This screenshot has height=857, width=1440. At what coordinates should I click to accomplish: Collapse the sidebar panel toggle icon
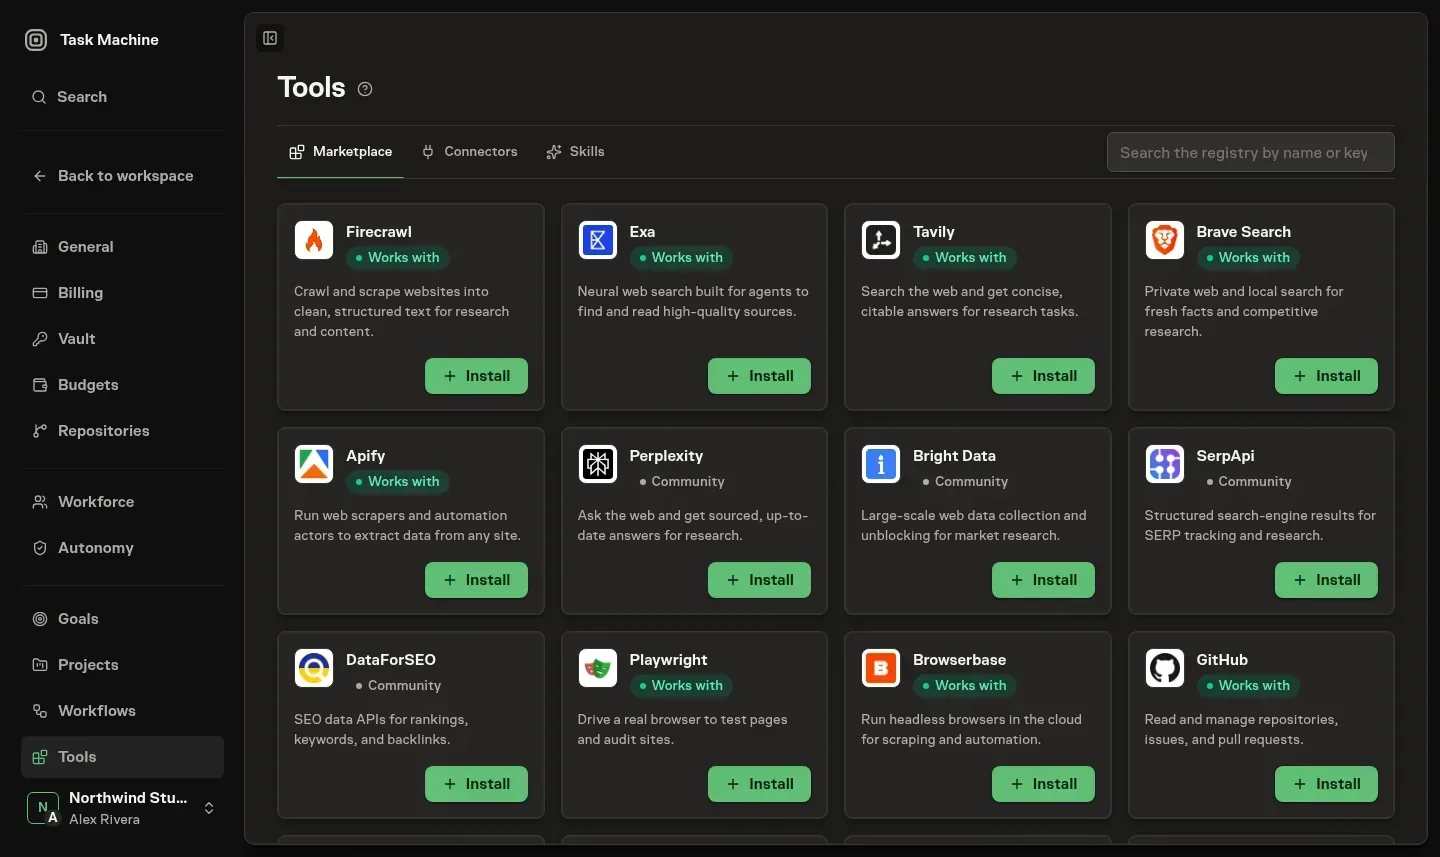coord(270,38)
